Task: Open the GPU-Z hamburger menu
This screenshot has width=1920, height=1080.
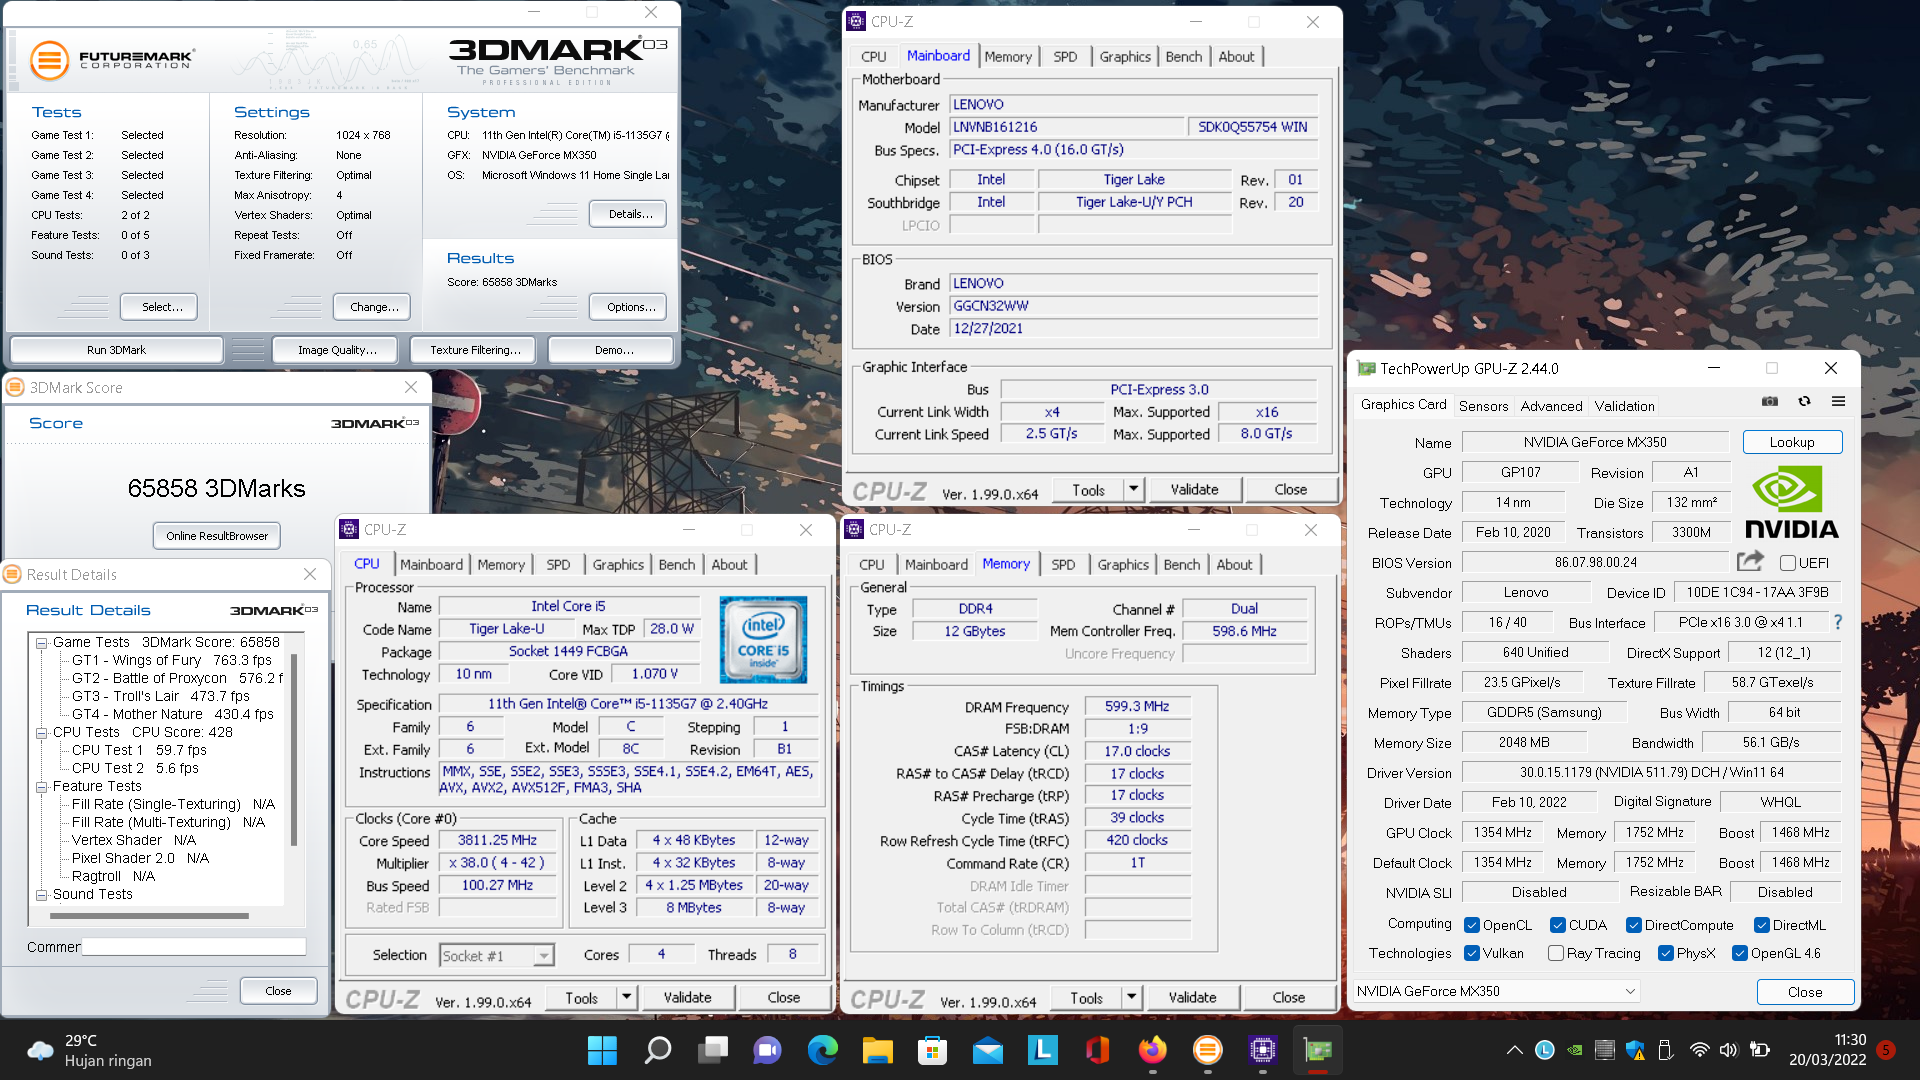Action: click(1838, 401)
